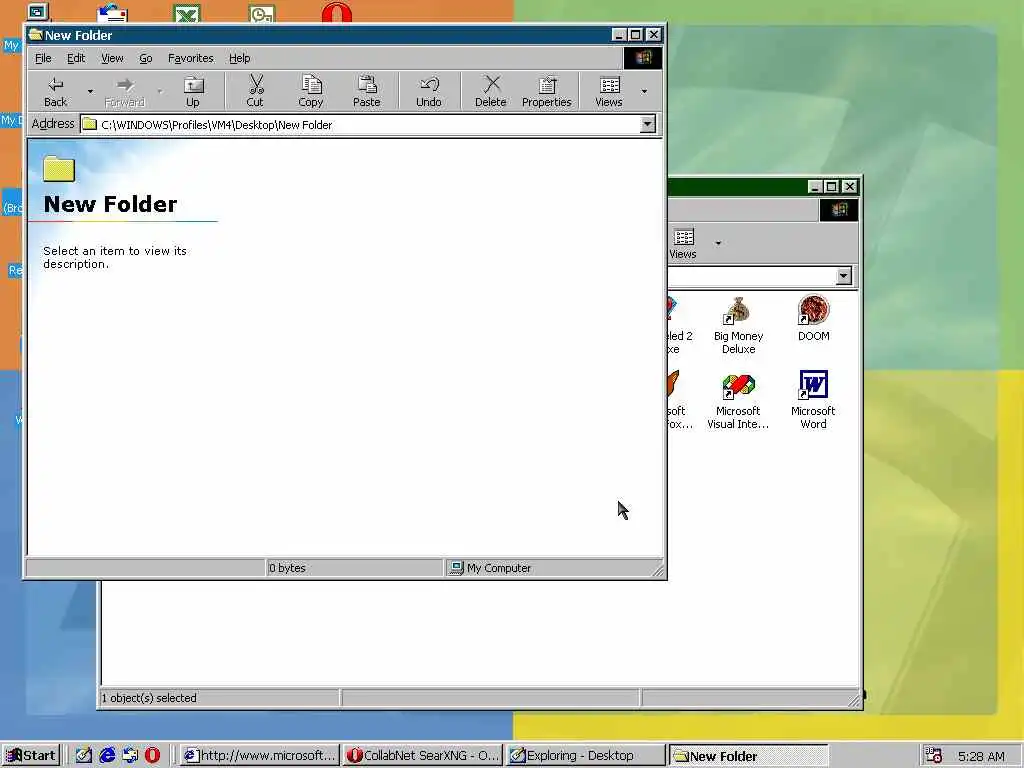Screen dimensions: 1024x768
Task: Select the Microsoft Visual InterDev shortcut
Action: [738, 400]
